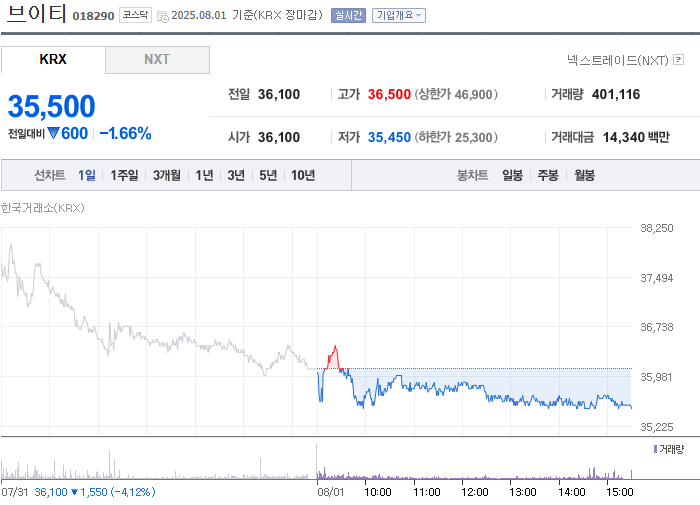
Task: Click the stock code 018290
Action: tap(93, 16)
